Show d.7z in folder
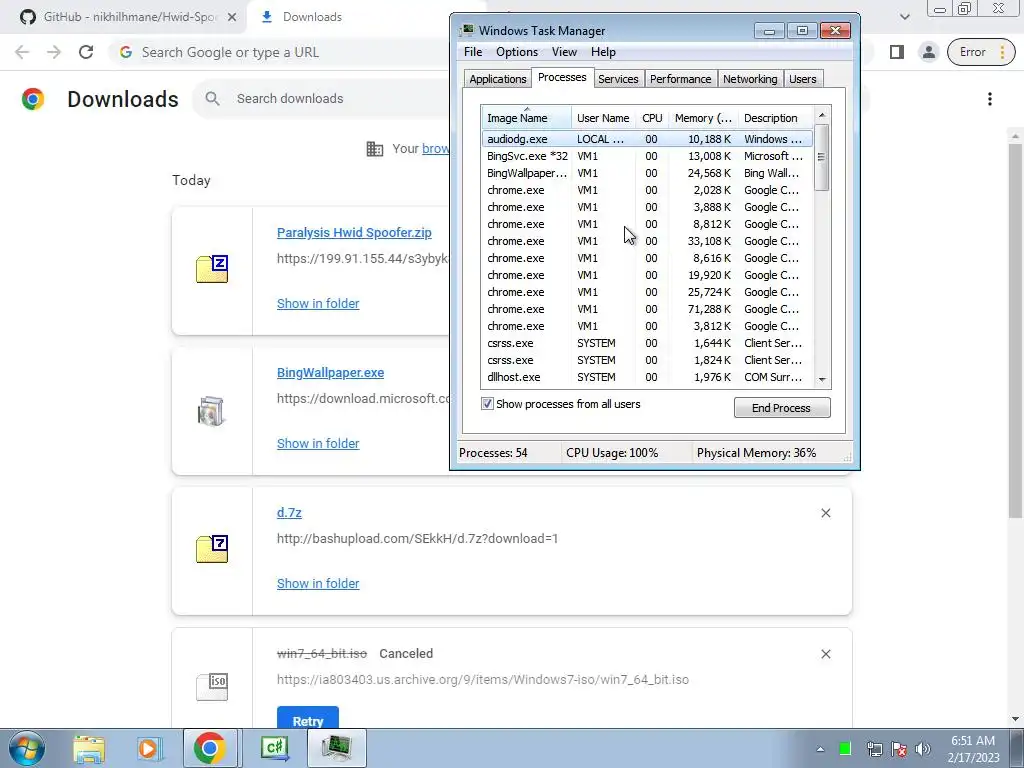This screenshot has height=768, width=1024. [x=318, y=584]
